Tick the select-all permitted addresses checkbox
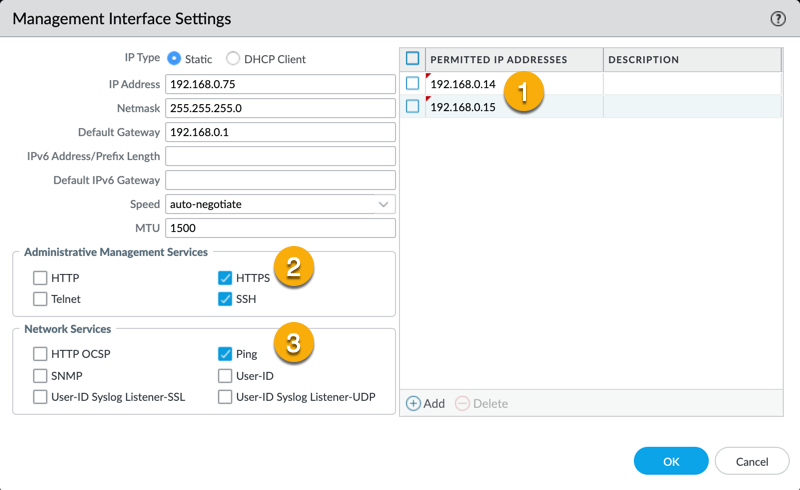The height and width of the screenshot is (490, 800). pyautogui.click(x=412, y=59)
